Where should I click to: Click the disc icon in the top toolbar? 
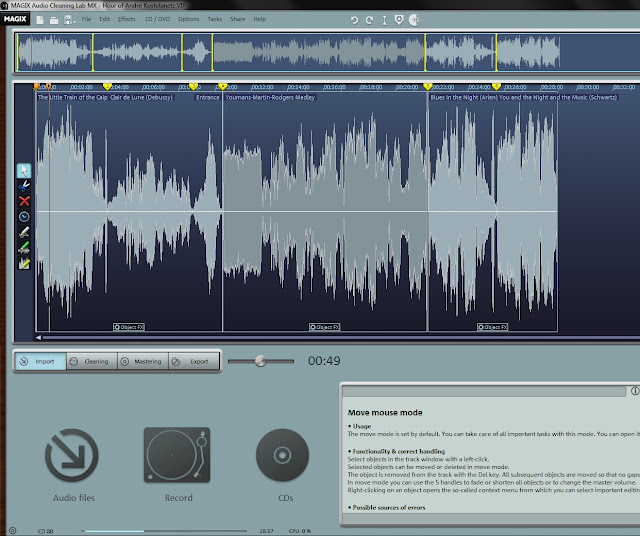[414, 20]
